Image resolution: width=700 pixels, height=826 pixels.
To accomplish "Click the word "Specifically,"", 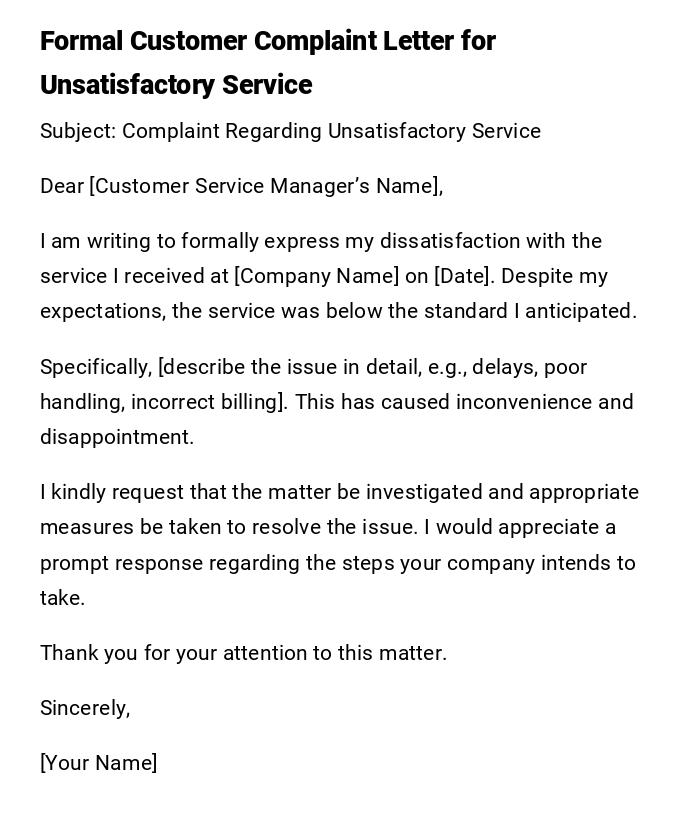I will 96,367.
